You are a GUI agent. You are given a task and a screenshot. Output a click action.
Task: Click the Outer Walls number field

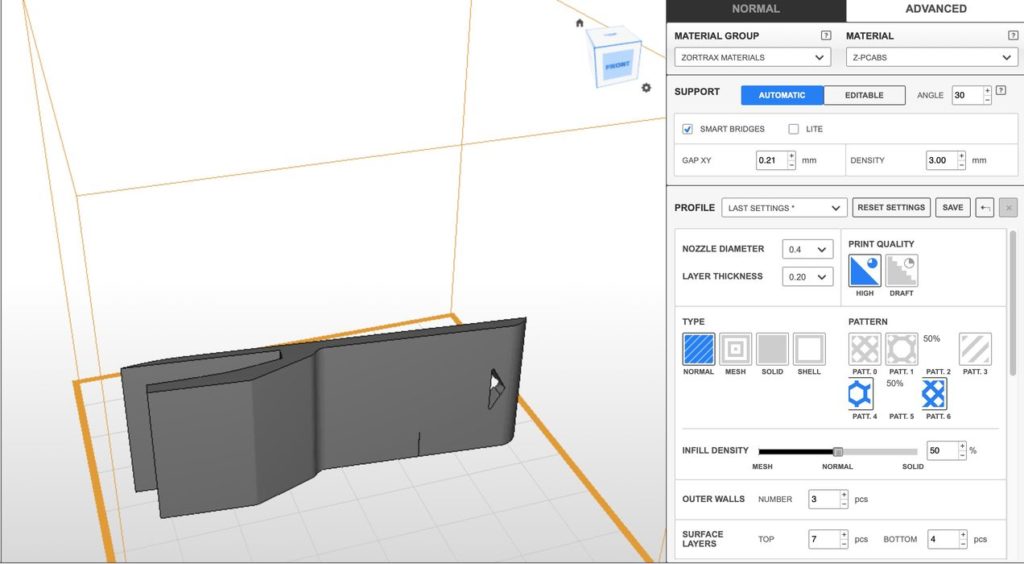[823, 499]
